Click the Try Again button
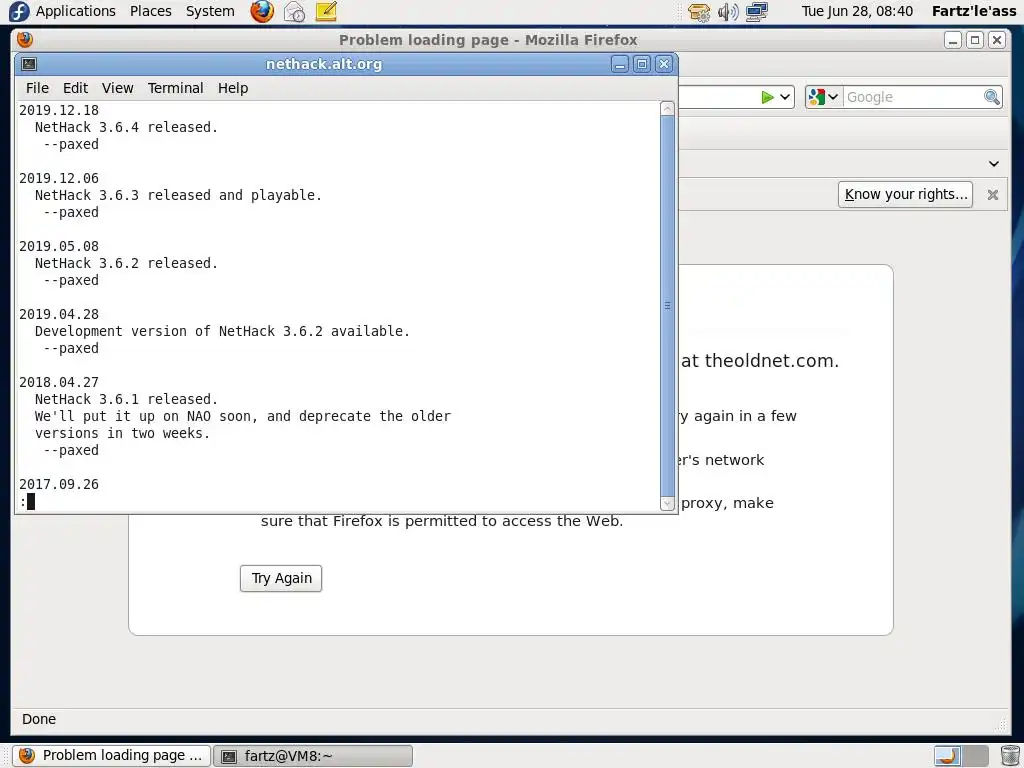This screenshot has height=768, width=1024. click(x=281, y=579)
